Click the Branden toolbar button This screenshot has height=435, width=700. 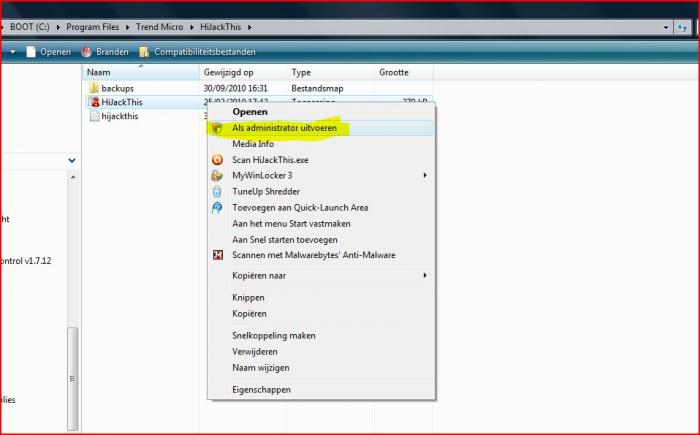[x=105, y=52]
